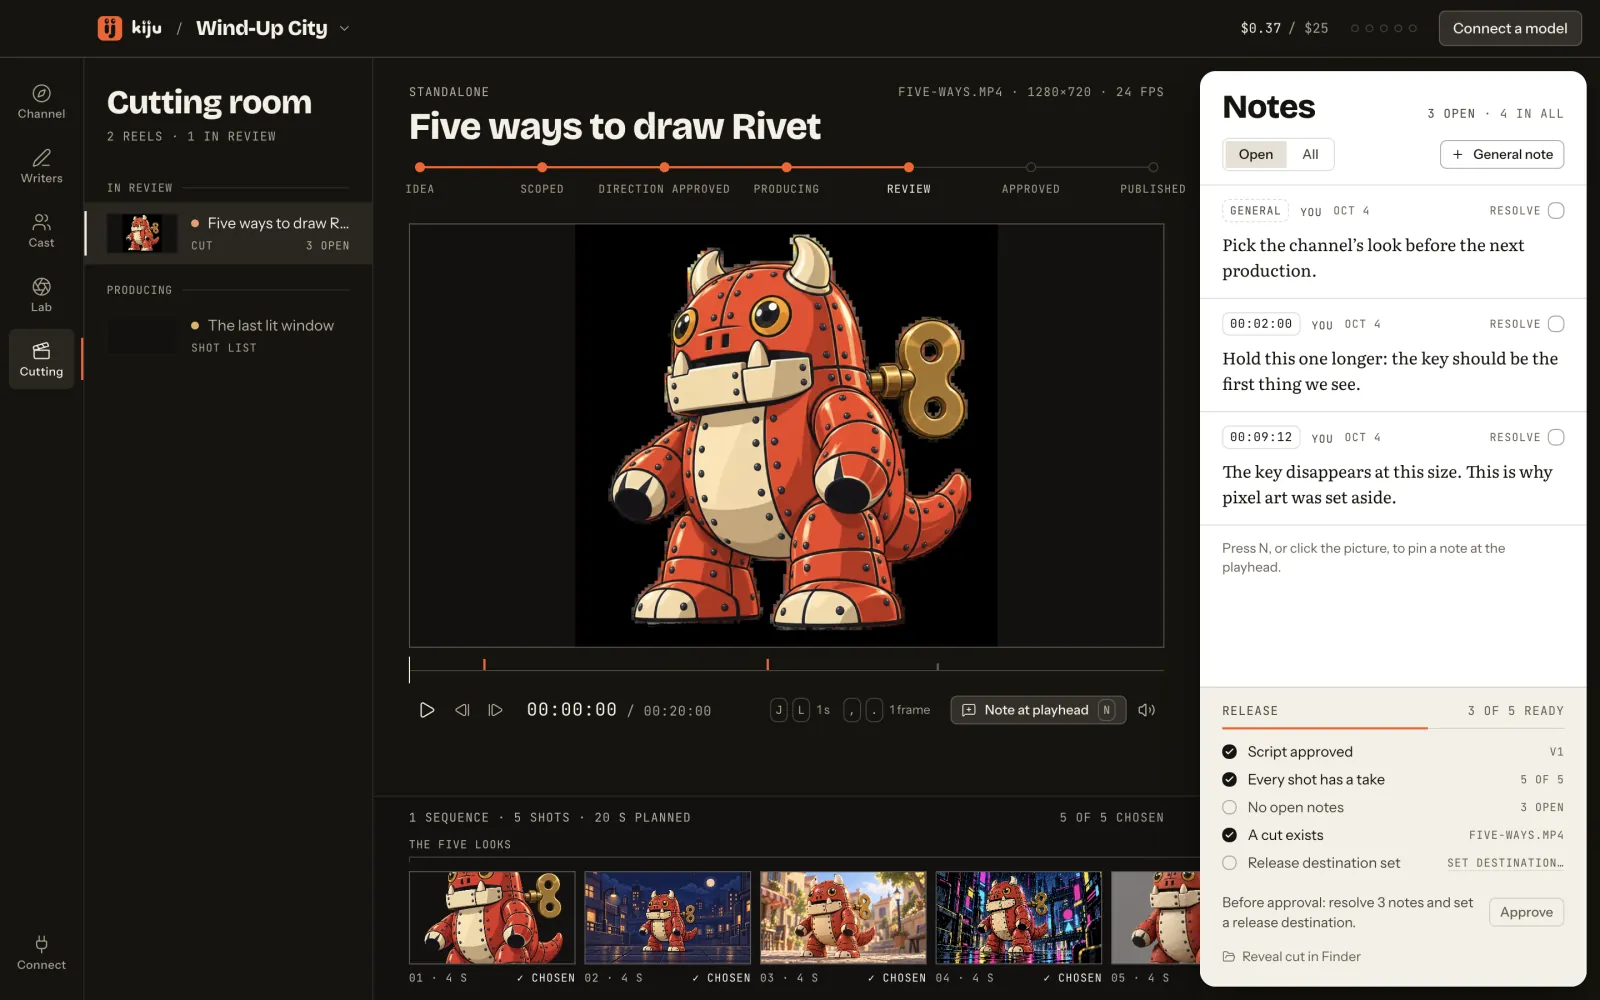The image size is (1600, 1000).
Task: Resolve the General note checkbox
Action: 1556,211
